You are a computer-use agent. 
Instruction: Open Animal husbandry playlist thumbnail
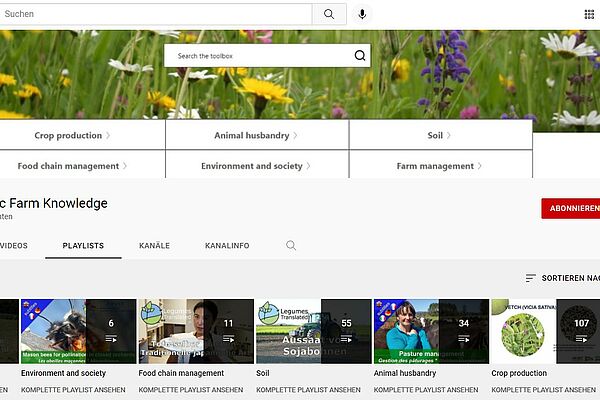coord(431,331)
